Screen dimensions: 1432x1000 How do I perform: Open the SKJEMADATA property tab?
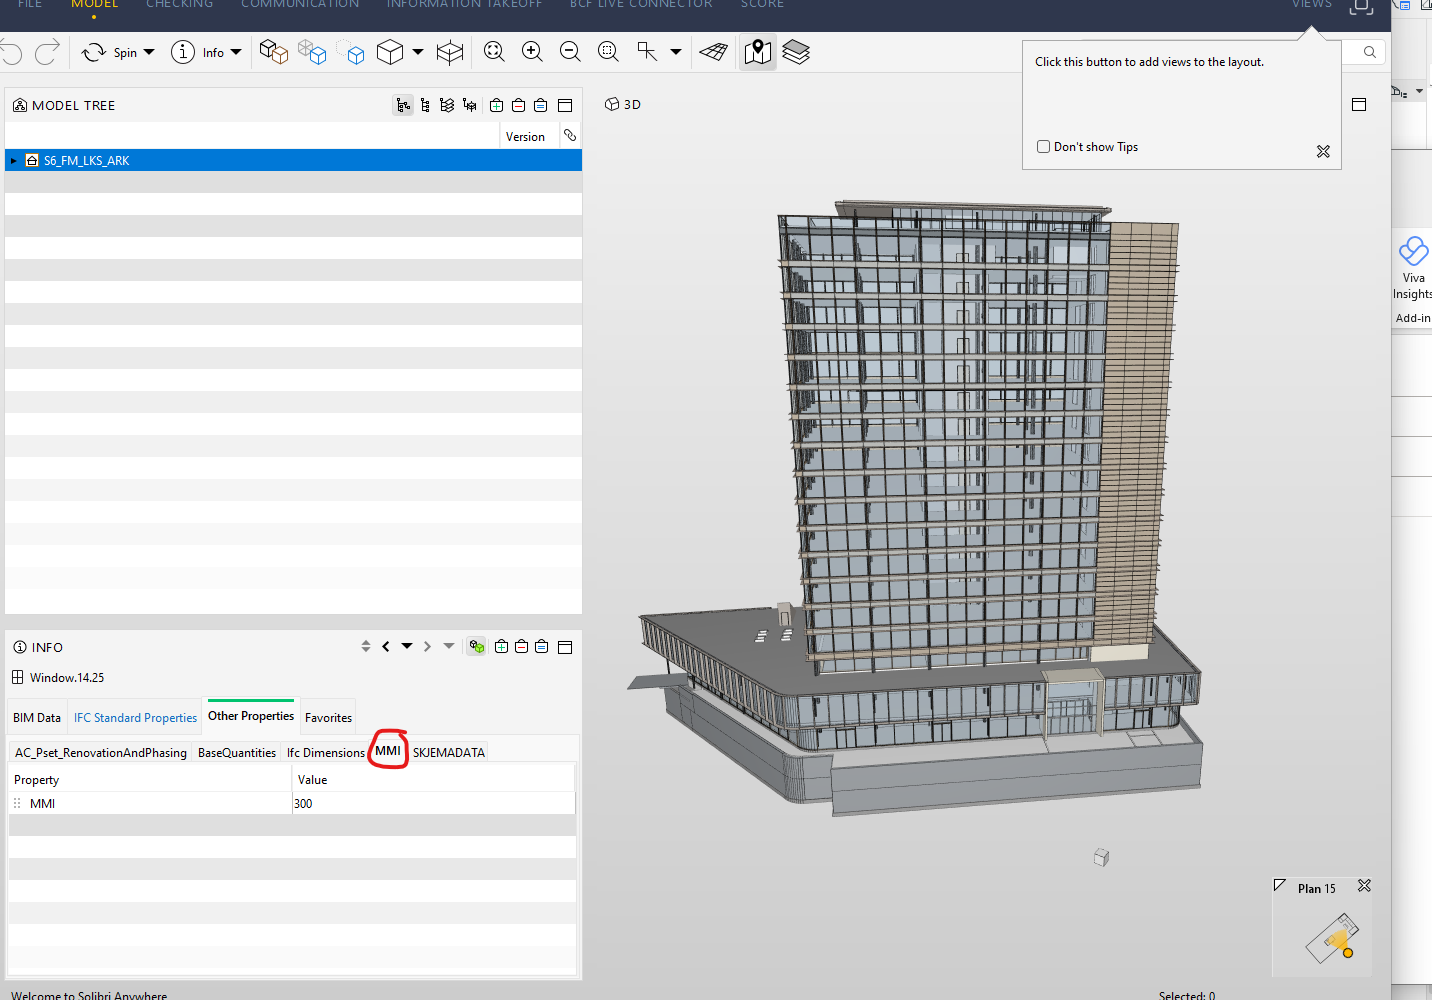[x=448, y=753]
